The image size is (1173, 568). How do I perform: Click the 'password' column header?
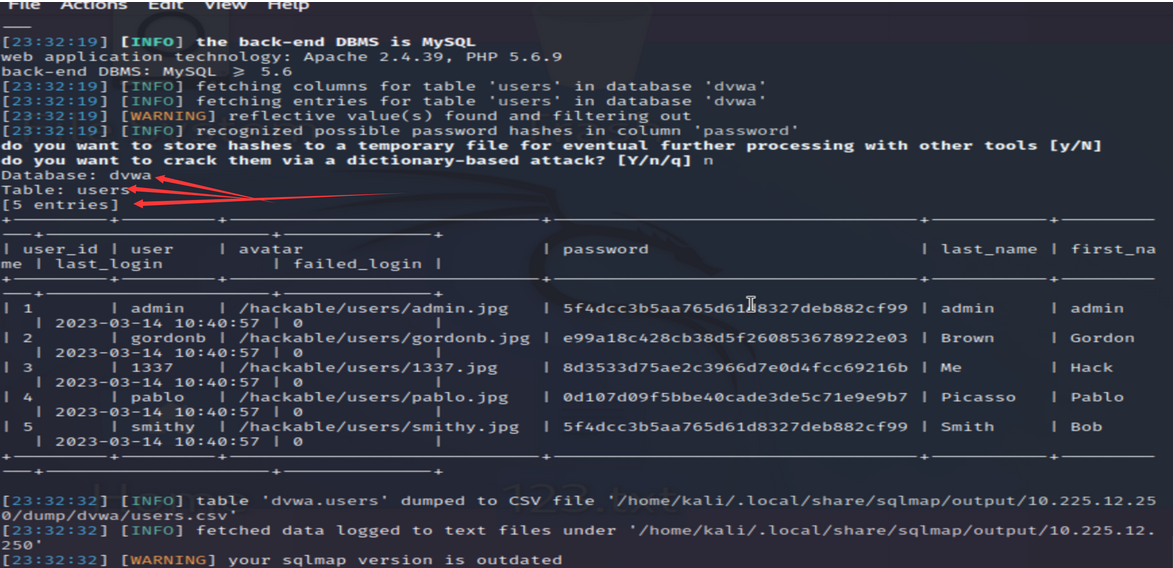[x=606, y=249]
